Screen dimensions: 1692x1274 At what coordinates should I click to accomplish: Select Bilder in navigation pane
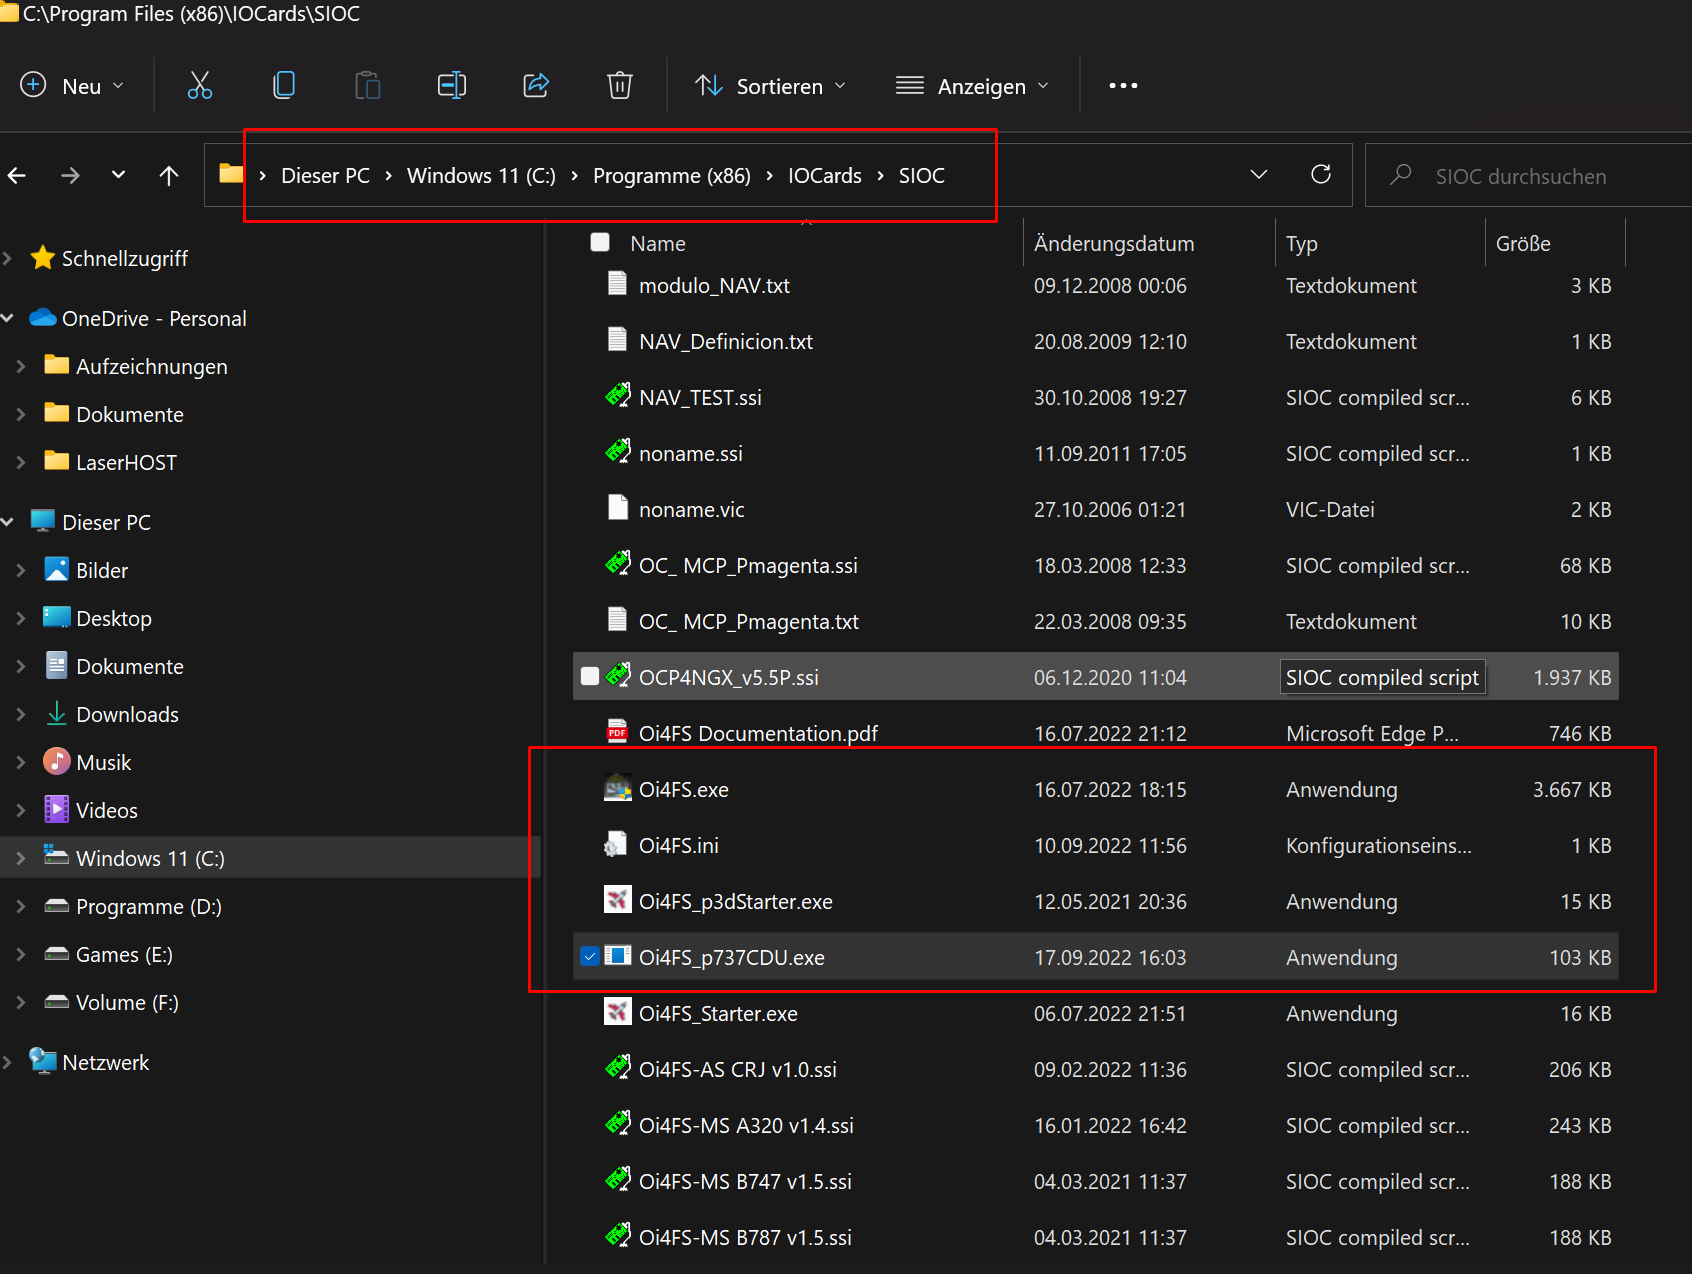click(x=102, y=570)
